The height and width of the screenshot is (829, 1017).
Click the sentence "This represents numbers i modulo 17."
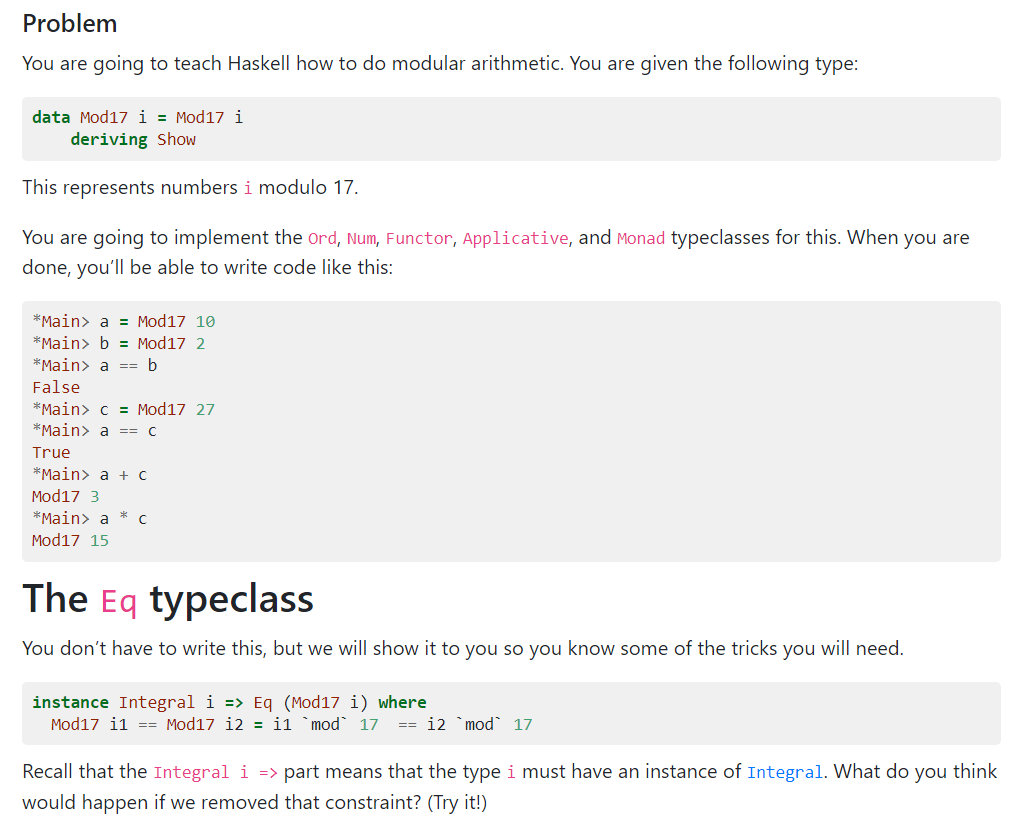[x=190, y=187]
